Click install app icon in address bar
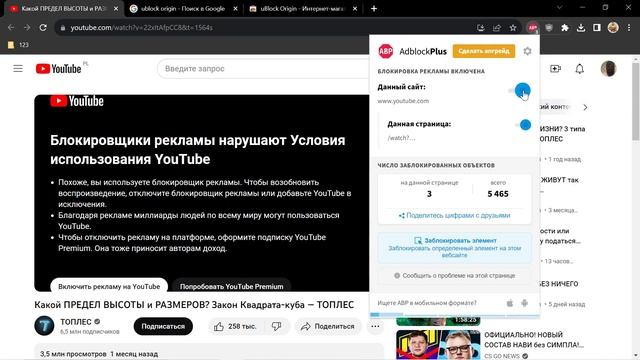Screen dimensions: 640x360 [x=481, y=28]
